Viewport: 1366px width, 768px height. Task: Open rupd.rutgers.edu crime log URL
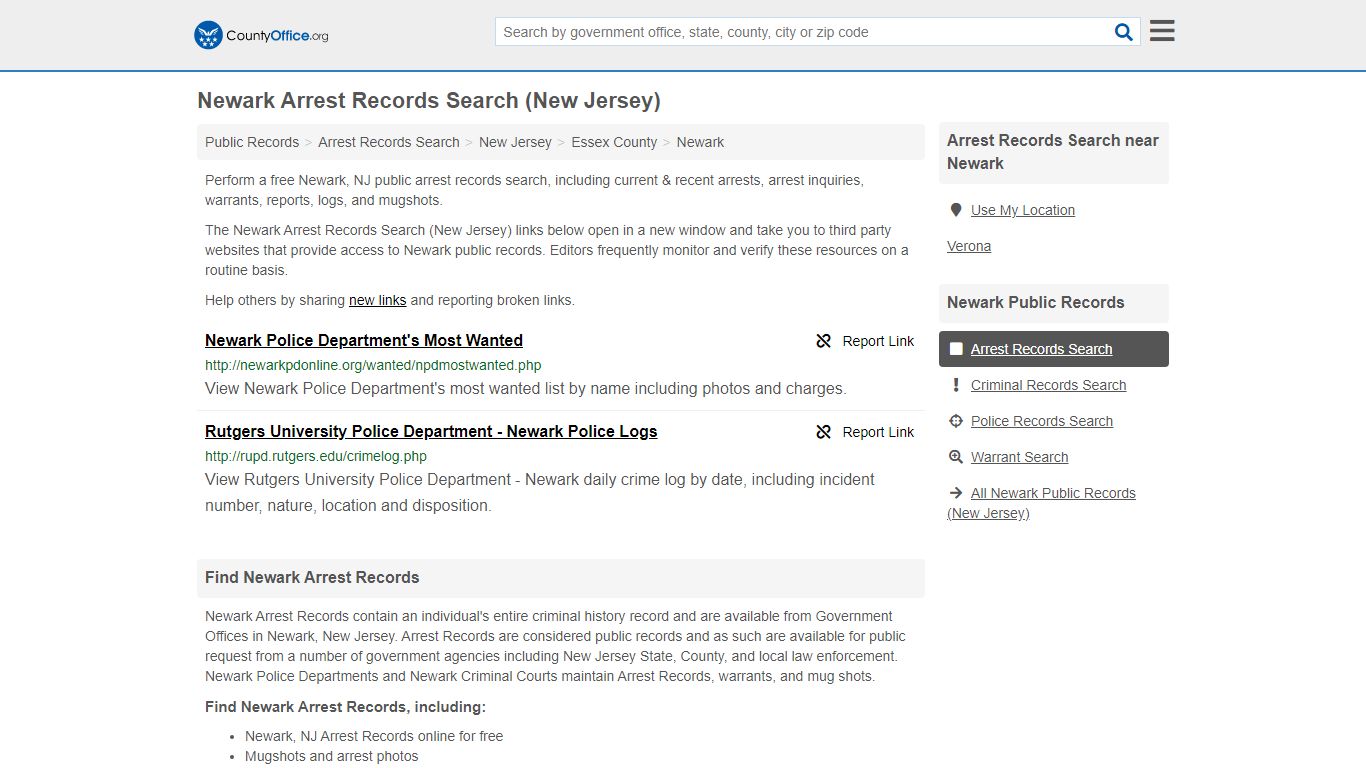[316, 456]
